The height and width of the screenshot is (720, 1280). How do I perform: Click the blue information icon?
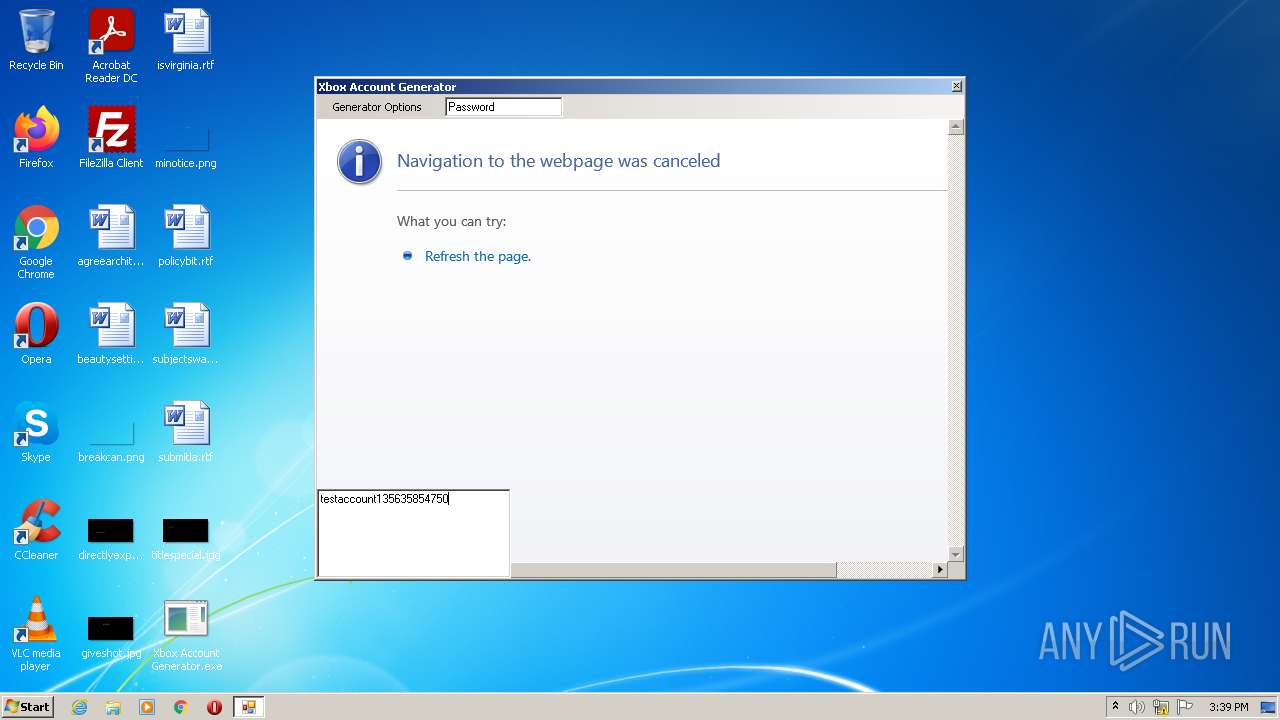pos(359,162)
